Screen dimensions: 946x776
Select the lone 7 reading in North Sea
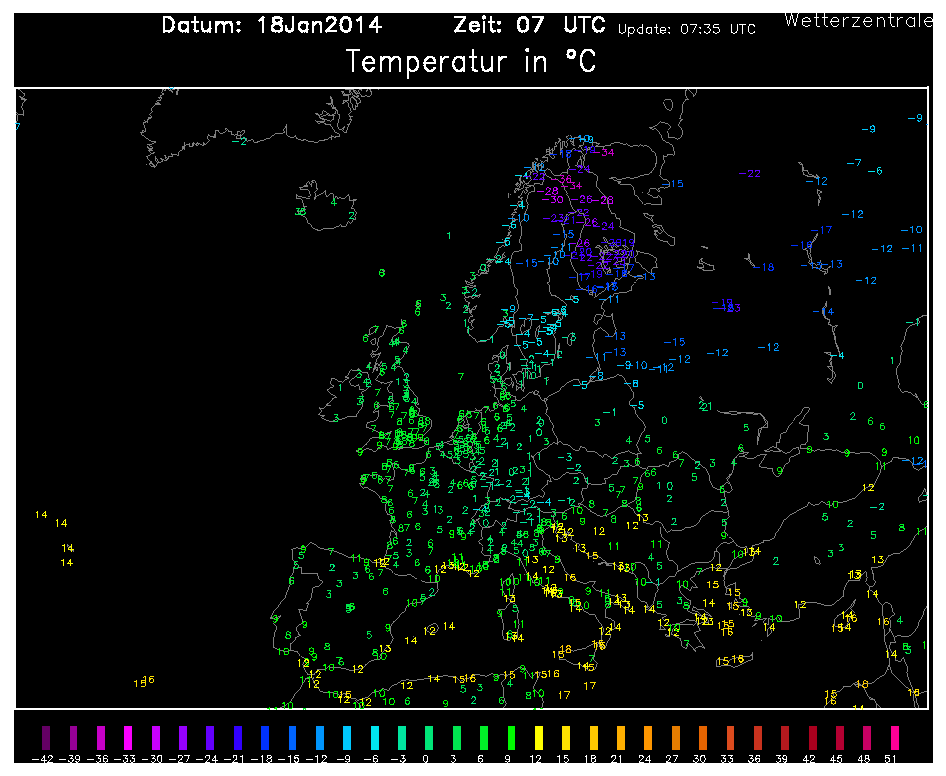click(x=461, y=377)
